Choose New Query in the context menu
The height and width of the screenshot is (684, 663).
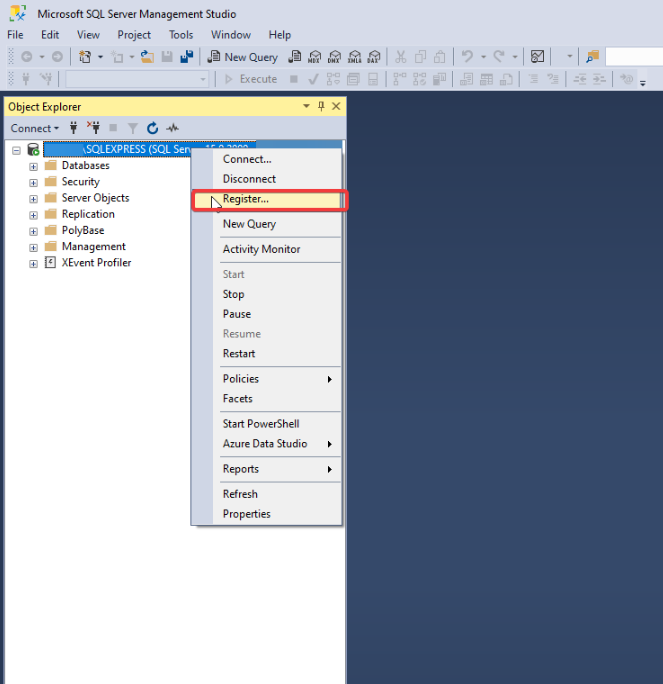[267, 224]
